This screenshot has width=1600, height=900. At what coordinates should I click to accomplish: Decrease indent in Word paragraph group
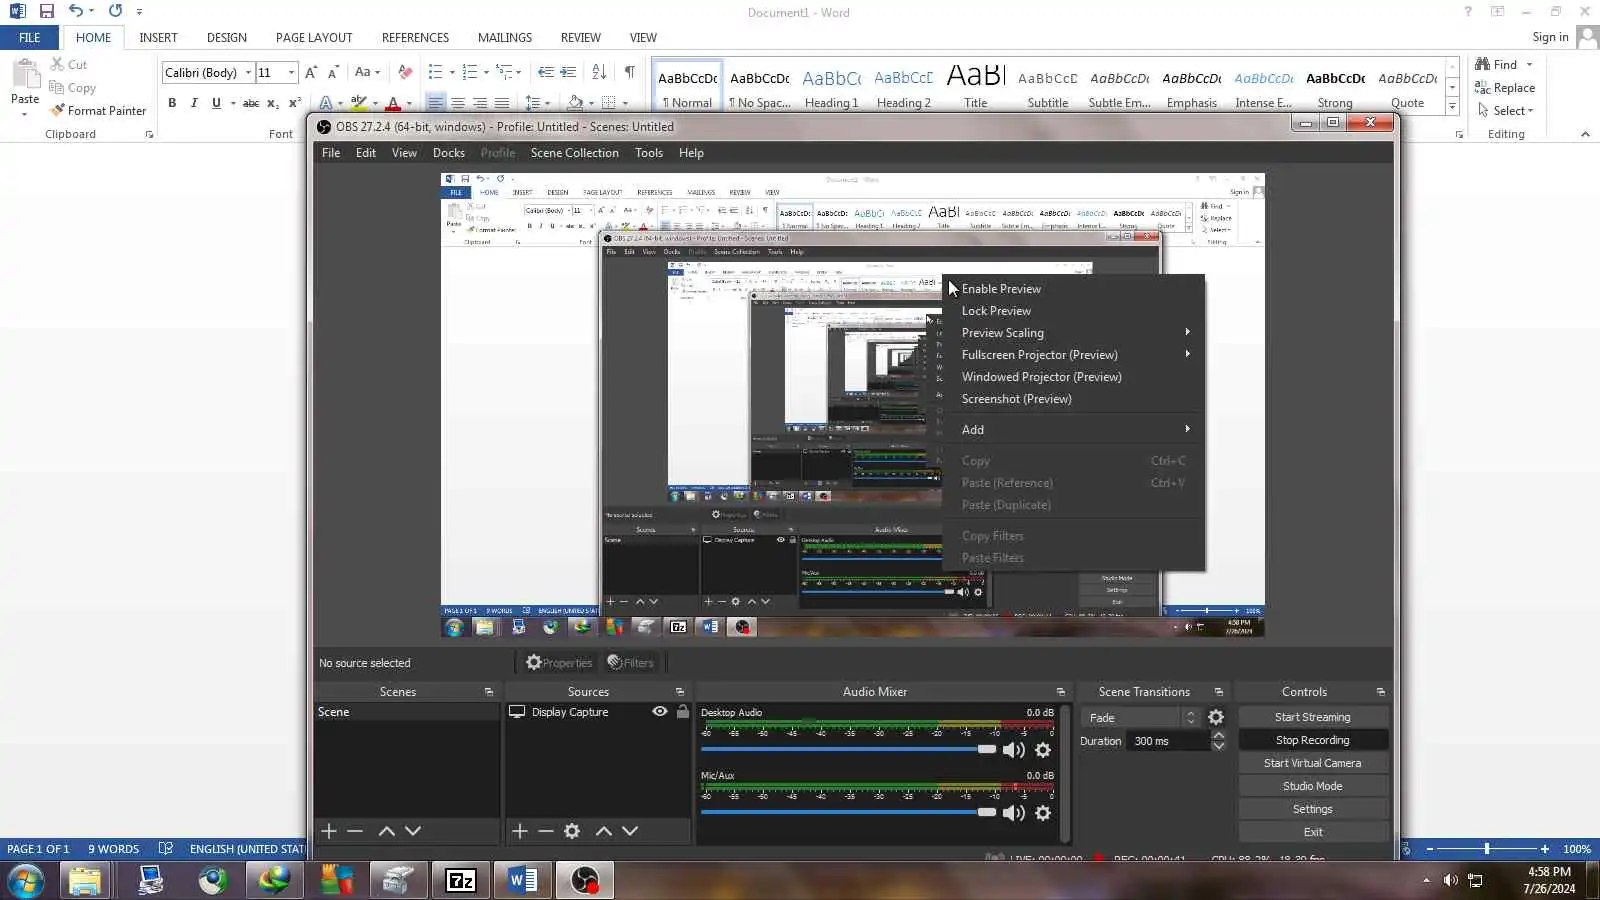(545, 72)
